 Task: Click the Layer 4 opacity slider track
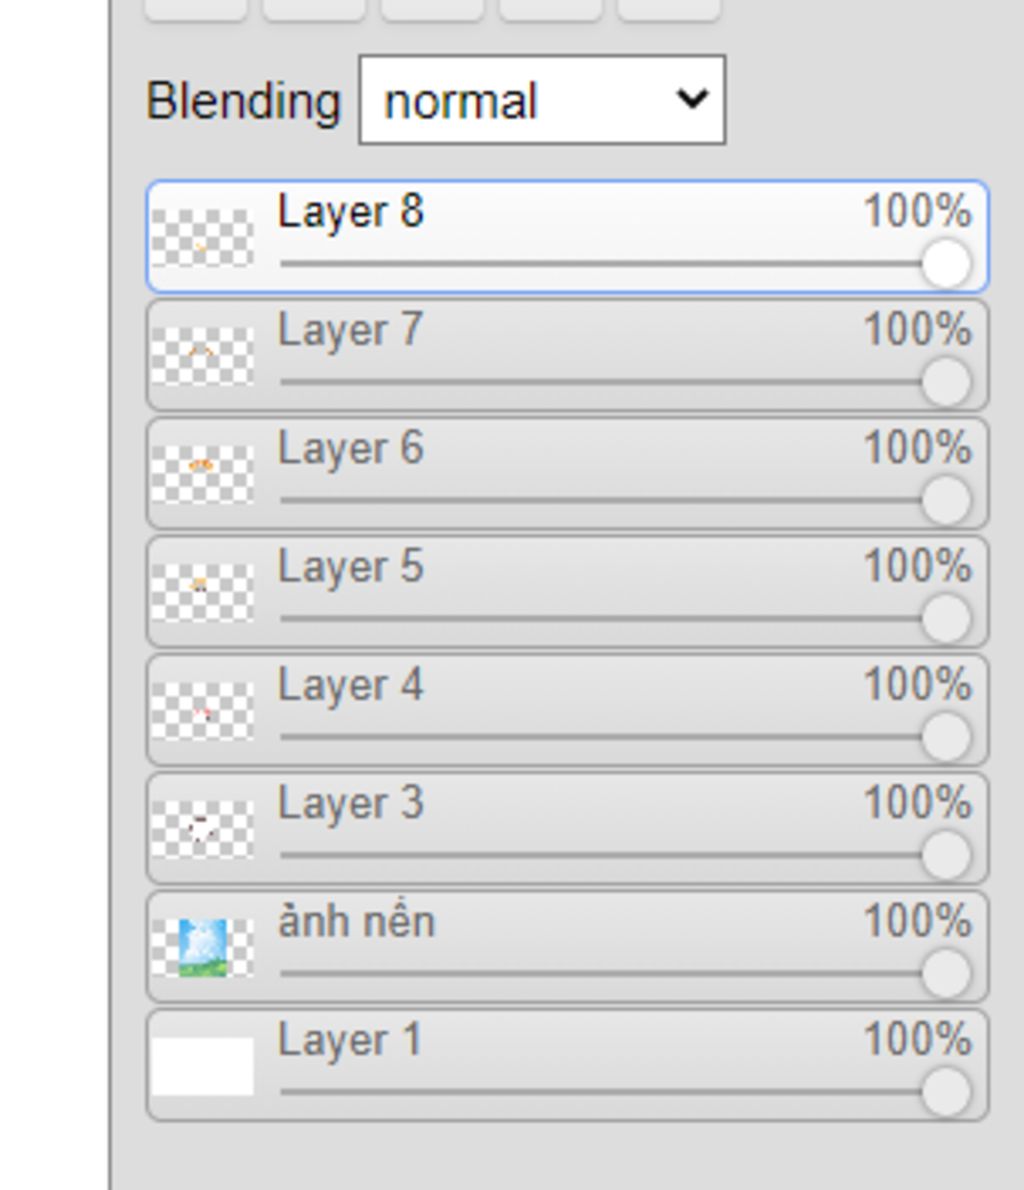pos(600,737)
